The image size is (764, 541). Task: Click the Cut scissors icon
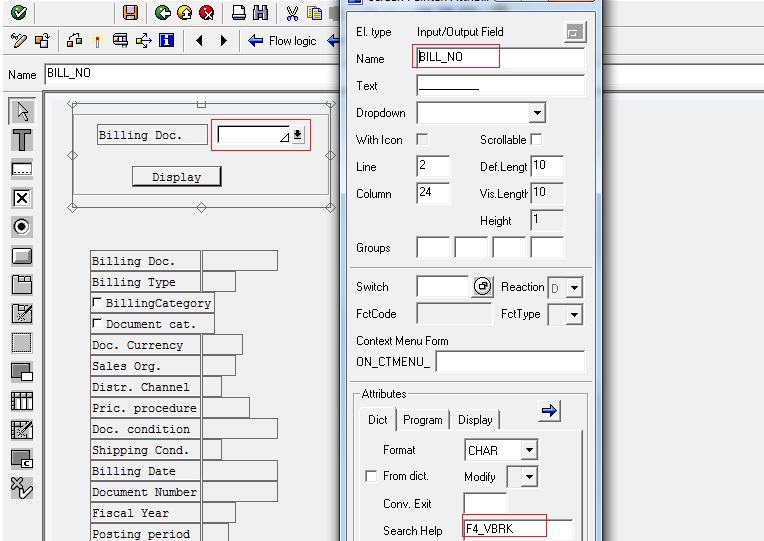click(292, 13)
